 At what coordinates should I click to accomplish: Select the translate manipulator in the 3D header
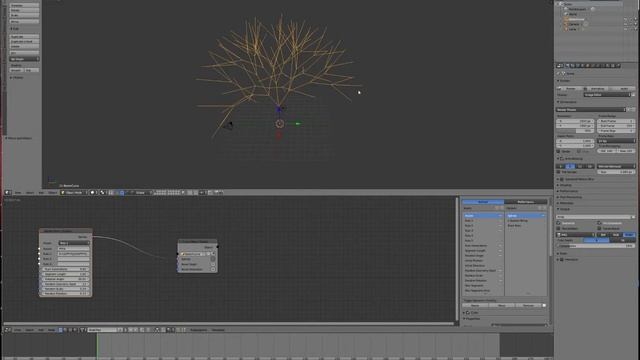(122, 192)
